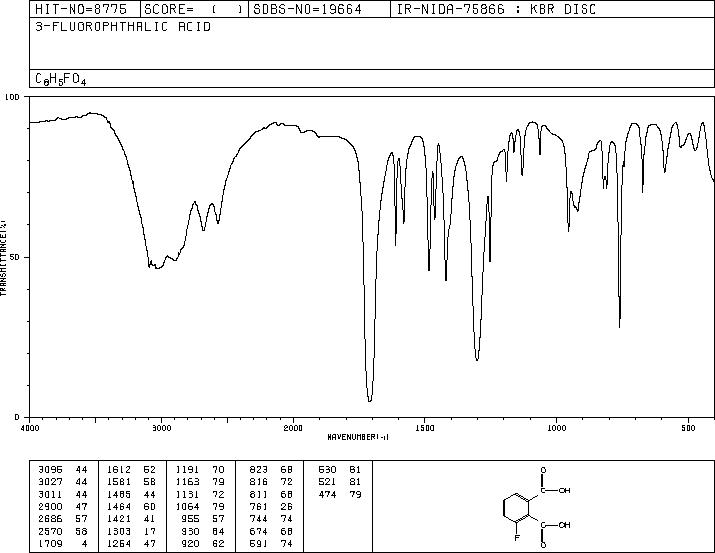Select the 3-FLUOROPHTHALIC ACID compound name
This screenshot has width=715, height=553.
coord(123,27)
